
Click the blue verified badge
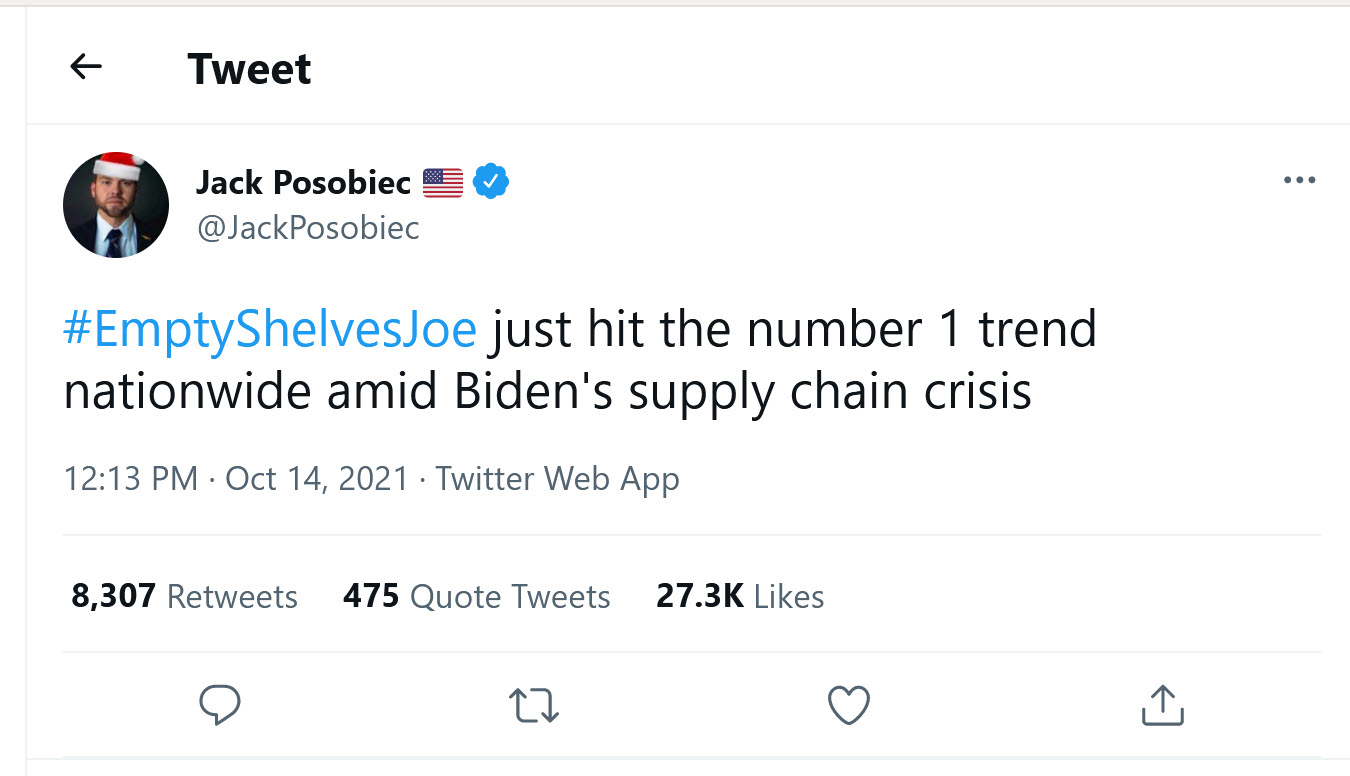[x=491, y=182]
